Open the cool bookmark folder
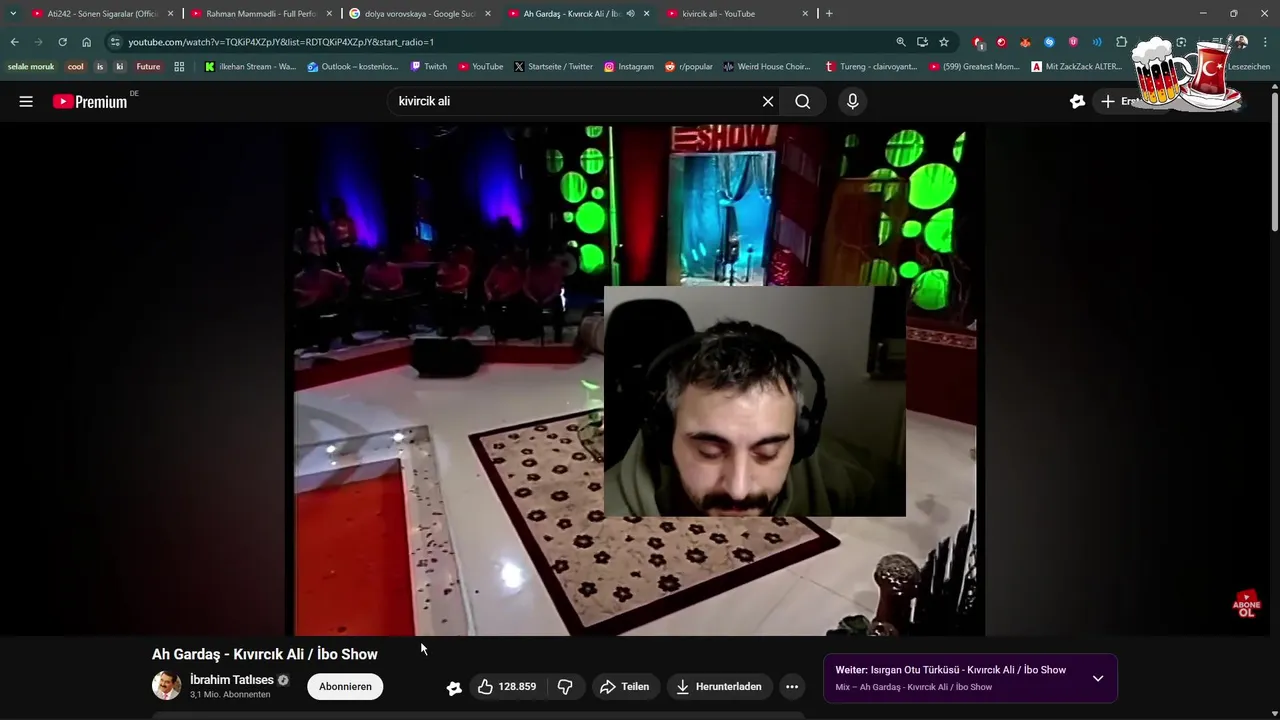The image size is (1280, 720). pos(76,67)
